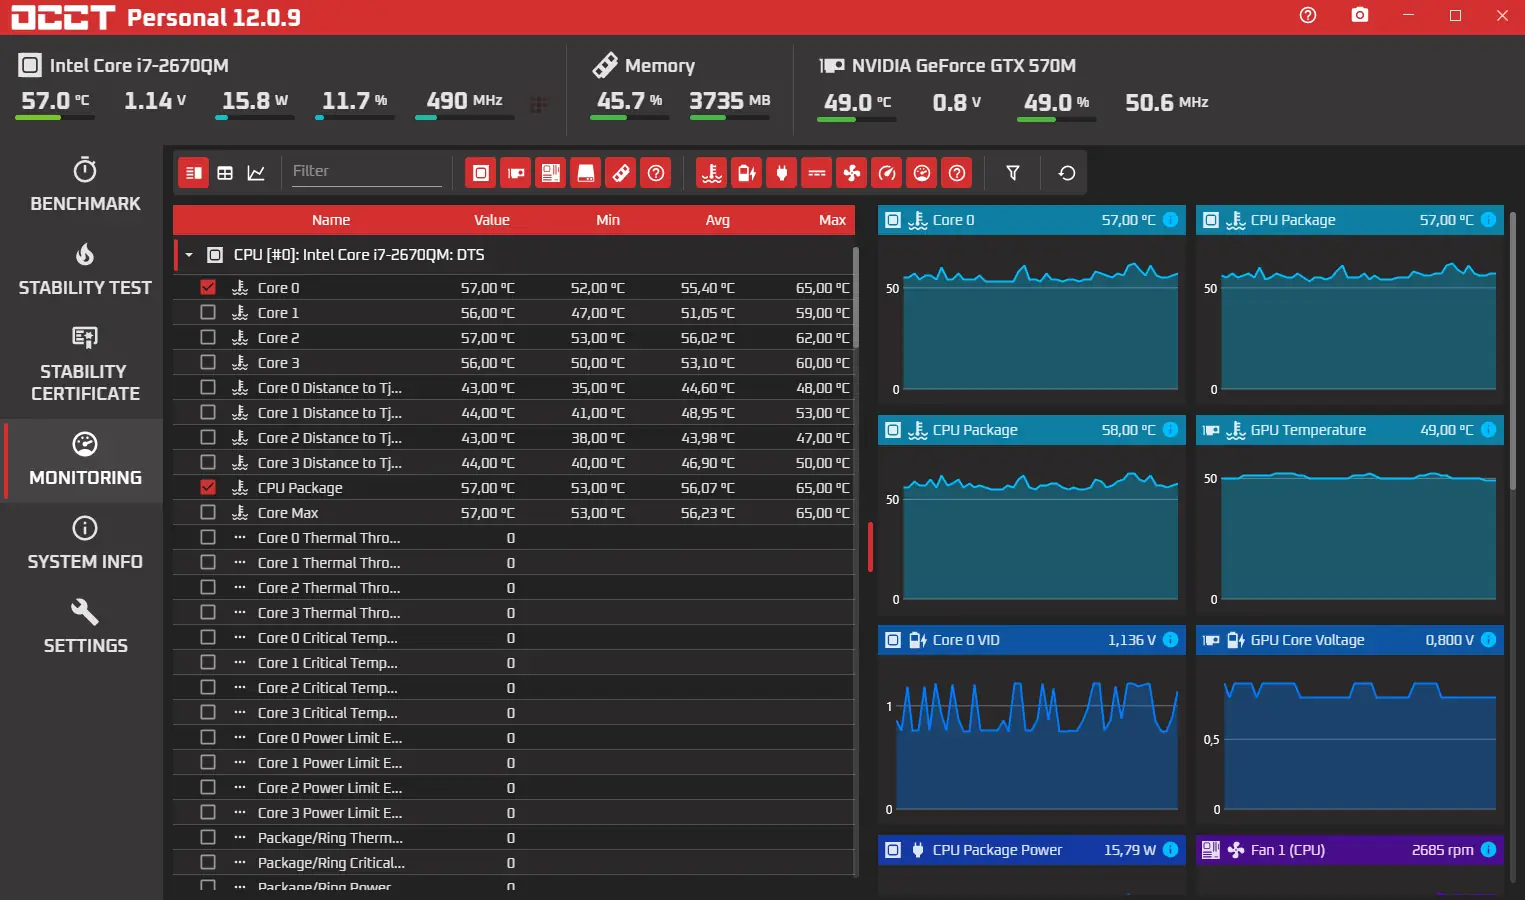
Task: Toggle the voltage sensor filter icon
Action: (747, 173)
